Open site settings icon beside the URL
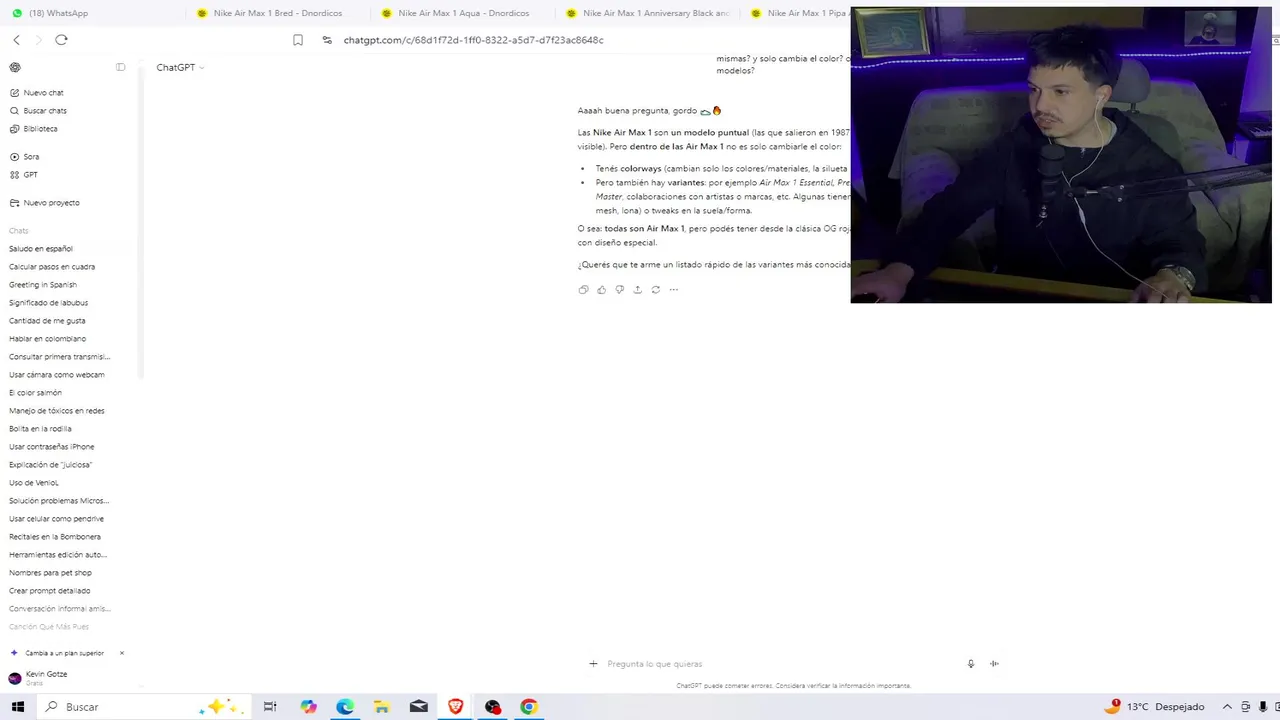The height and width of the screenshot is (720, 1280). (x=327, y=40)
